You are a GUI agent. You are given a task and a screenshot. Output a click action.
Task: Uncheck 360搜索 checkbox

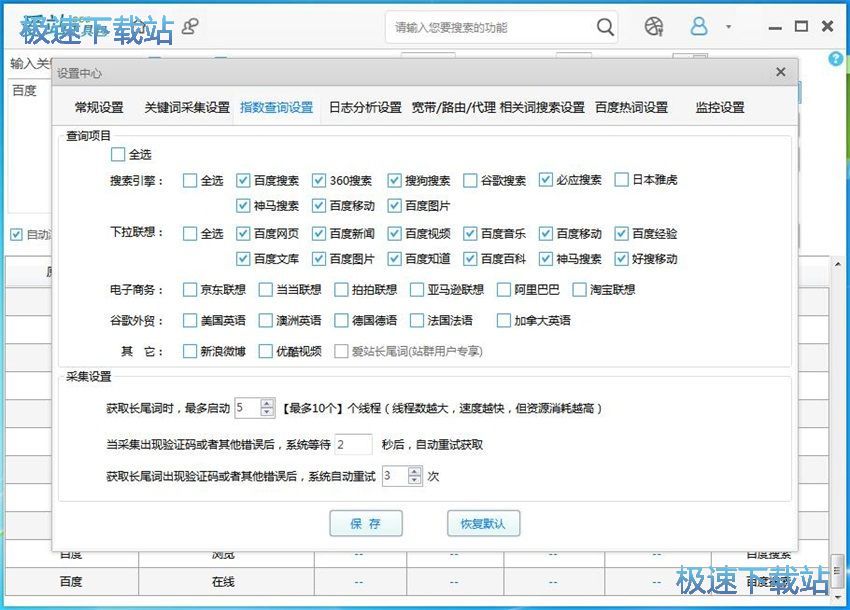[319, 180]
